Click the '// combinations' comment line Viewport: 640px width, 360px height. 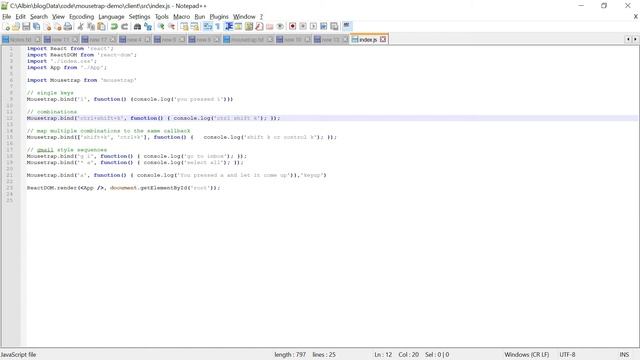[52, 112]
